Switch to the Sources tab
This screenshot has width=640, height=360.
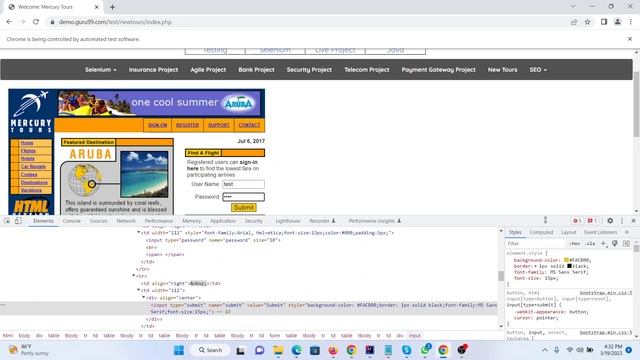[x=98, y=221]
